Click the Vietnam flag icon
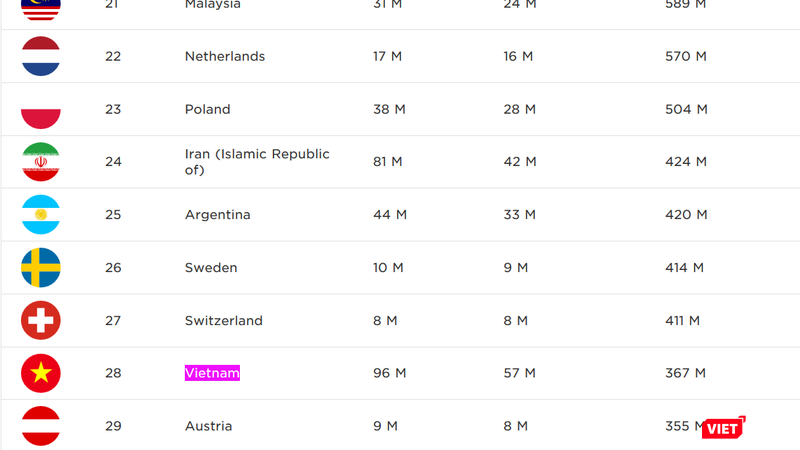The width and height of the screenshot is (800, 450). [41, 373]
